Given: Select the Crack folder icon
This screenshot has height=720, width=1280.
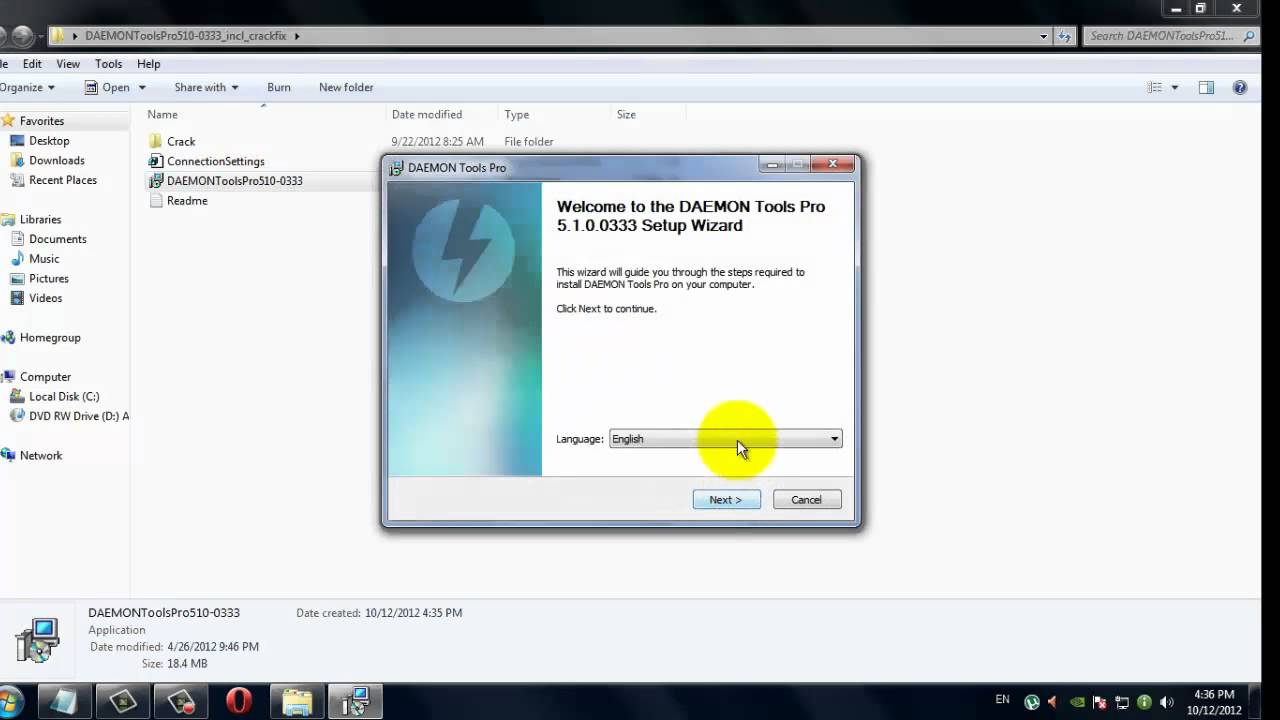Looking at the screenshot, I should pyautogui.click(x=155, y=141).
